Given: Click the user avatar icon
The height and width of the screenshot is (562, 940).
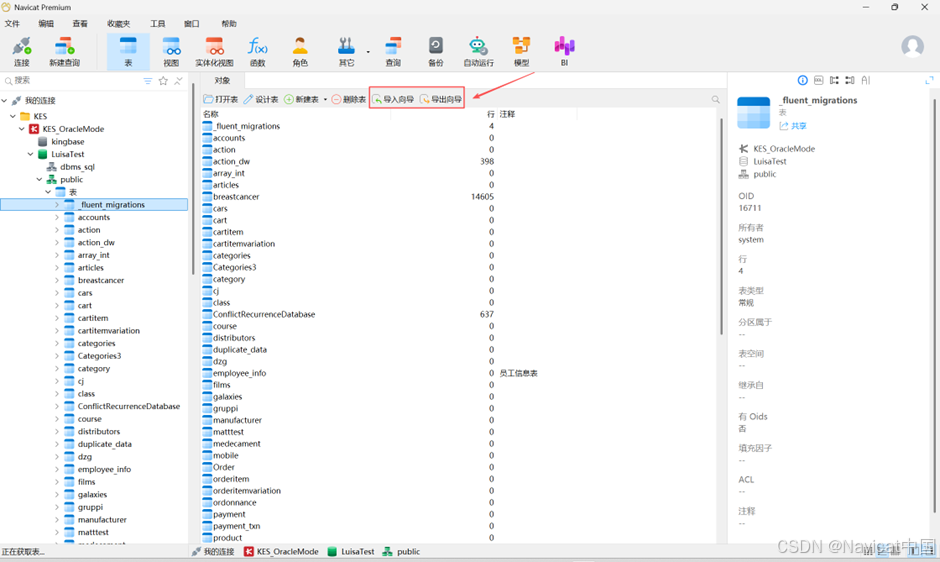Looking at the screenshot, I should click(912, 46).
